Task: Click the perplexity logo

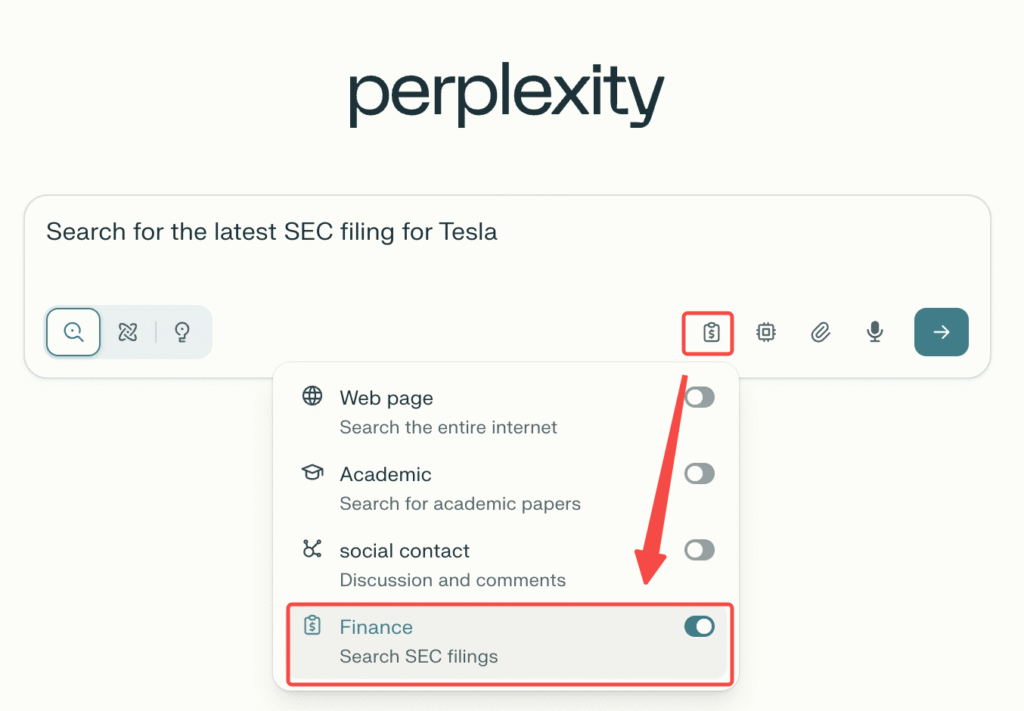Action: tap(506, 97)
